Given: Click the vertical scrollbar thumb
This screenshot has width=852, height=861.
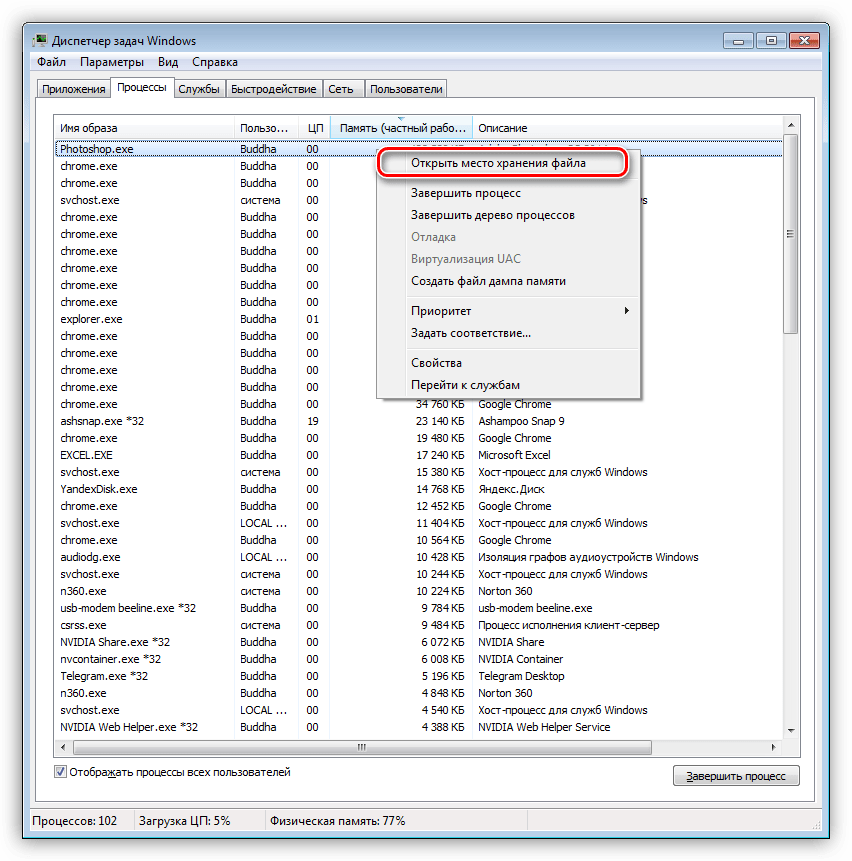Looking at the screenshot, I should click(791, 234).
